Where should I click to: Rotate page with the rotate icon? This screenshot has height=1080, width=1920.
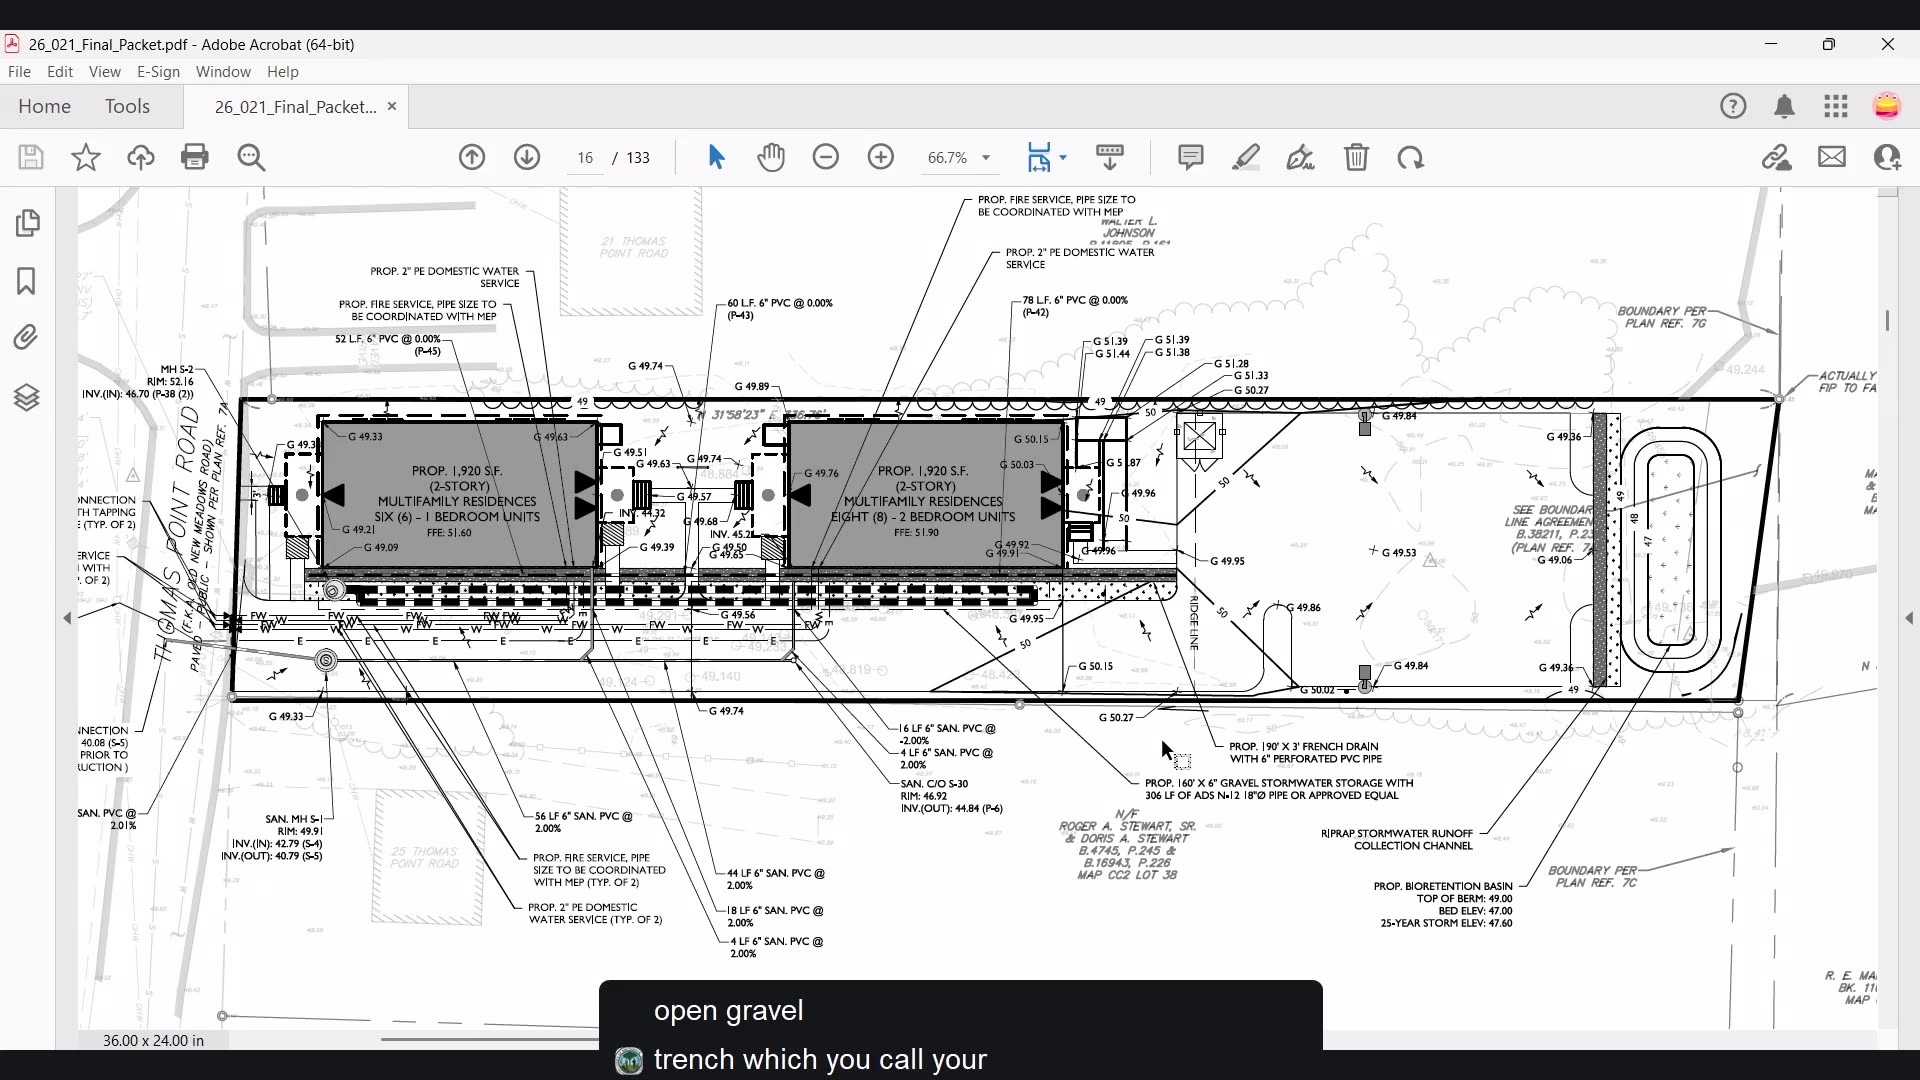click(x=1411, y=157)
